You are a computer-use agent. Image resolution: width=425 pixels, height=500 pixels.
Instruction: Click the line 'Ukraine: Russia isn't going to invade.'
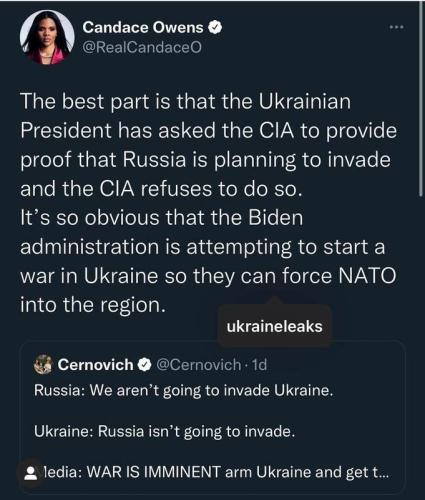tap(165, 432)
